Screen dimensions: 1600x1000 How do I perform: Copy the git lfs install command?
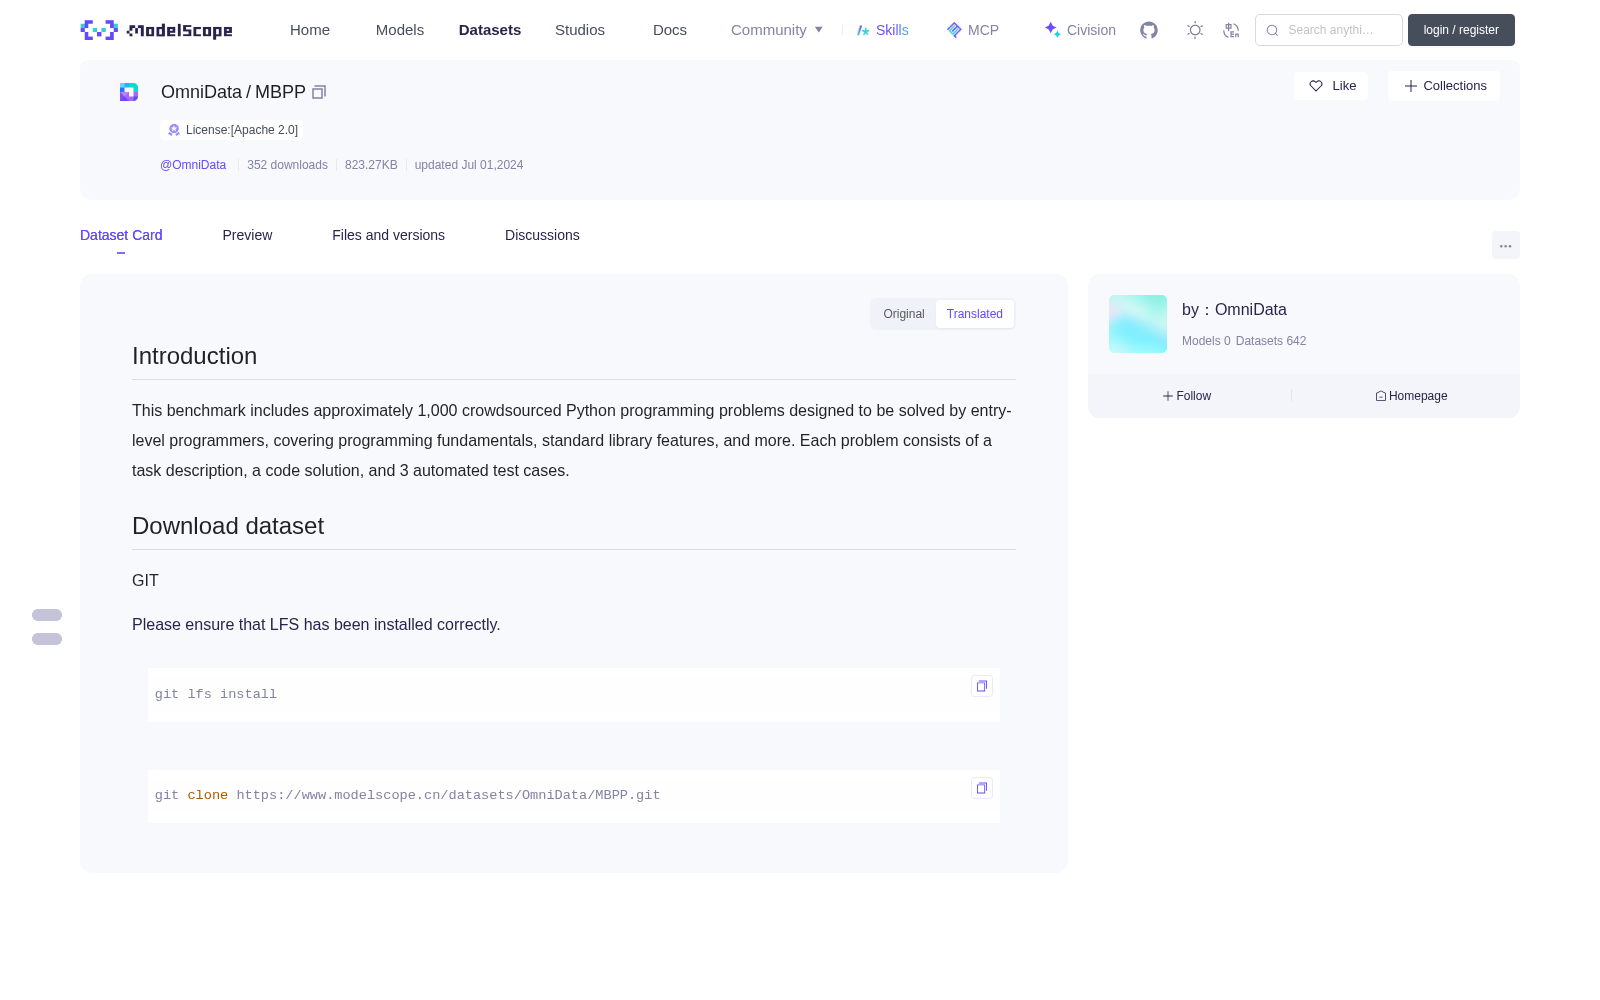[x=982, y=686]
